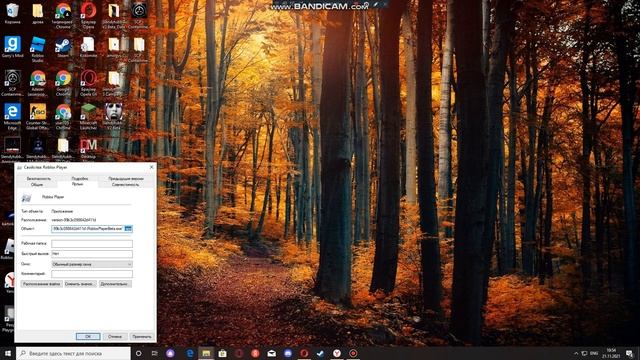Switch to the Подробно tab
This screenshot has height=360, width=640.
[80, 179]
